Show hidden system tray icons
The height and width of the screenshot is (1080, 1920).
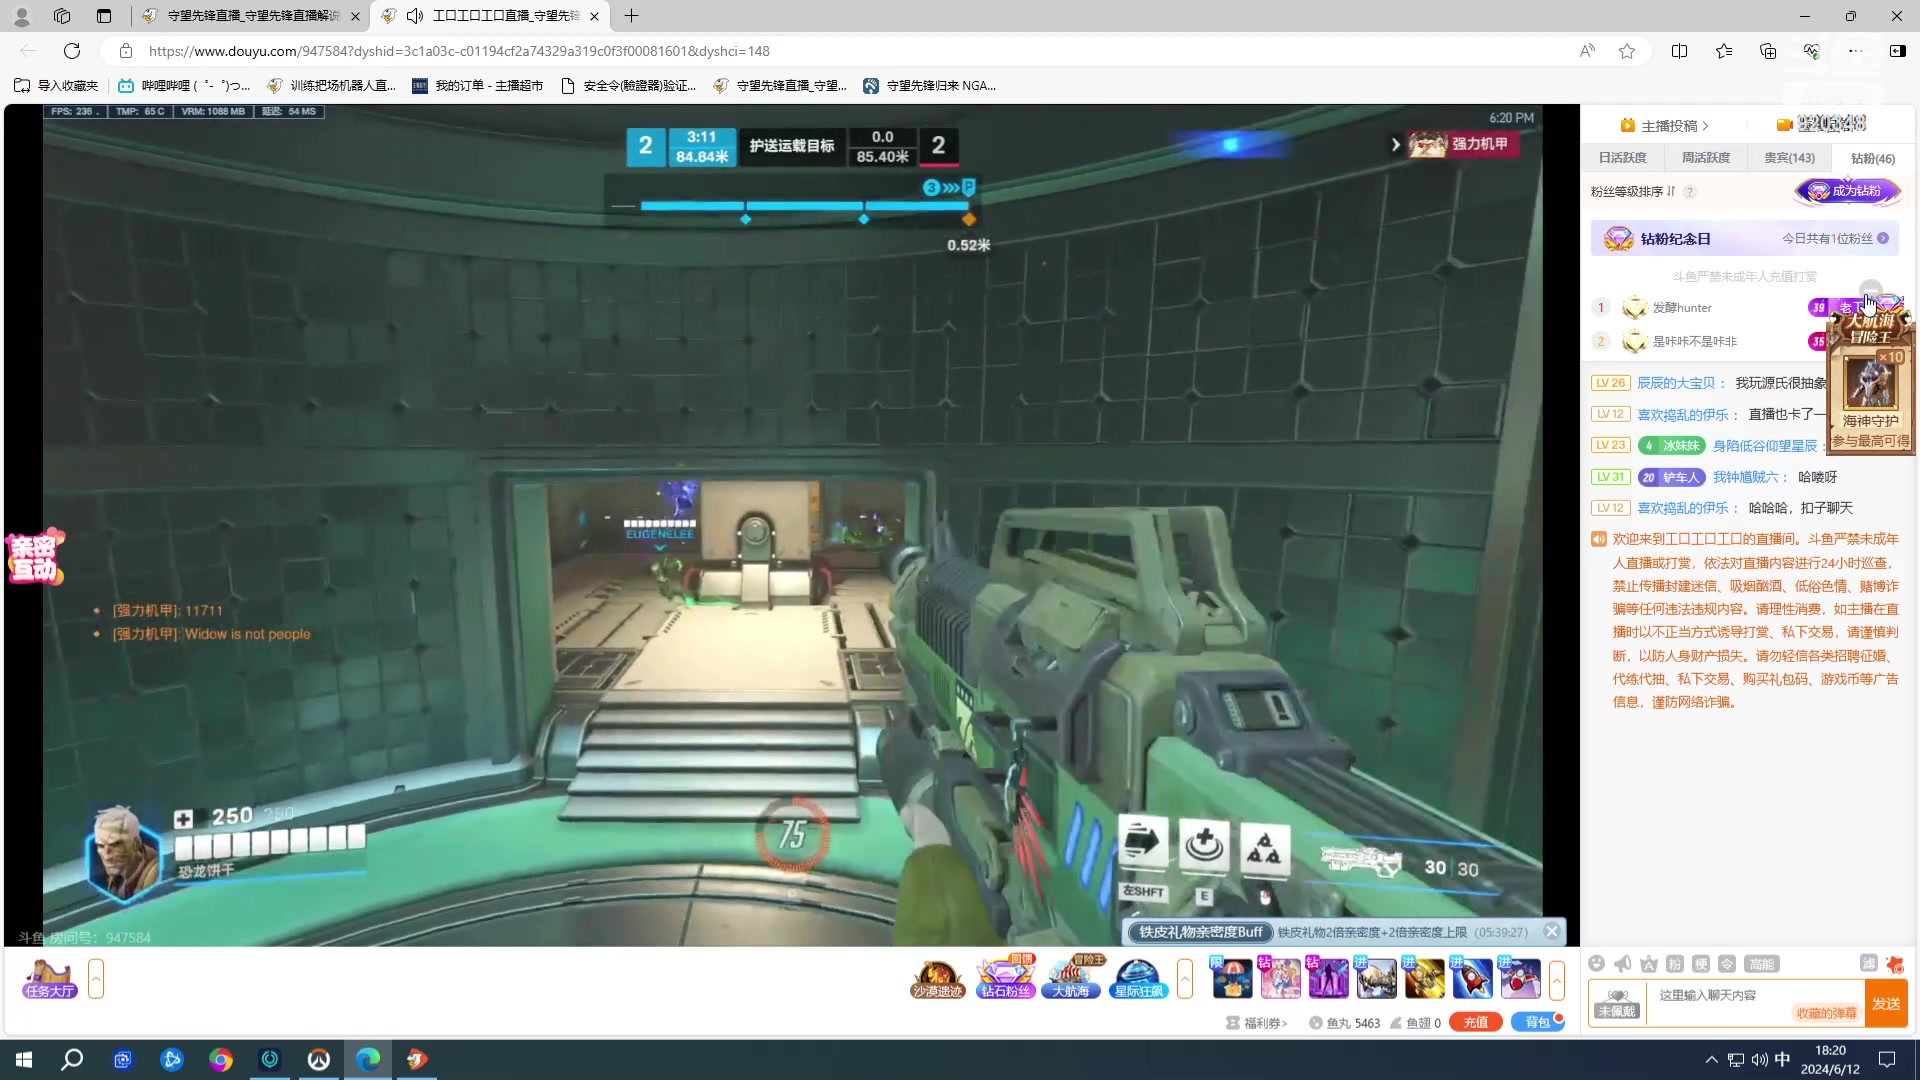[1711, 1060]
